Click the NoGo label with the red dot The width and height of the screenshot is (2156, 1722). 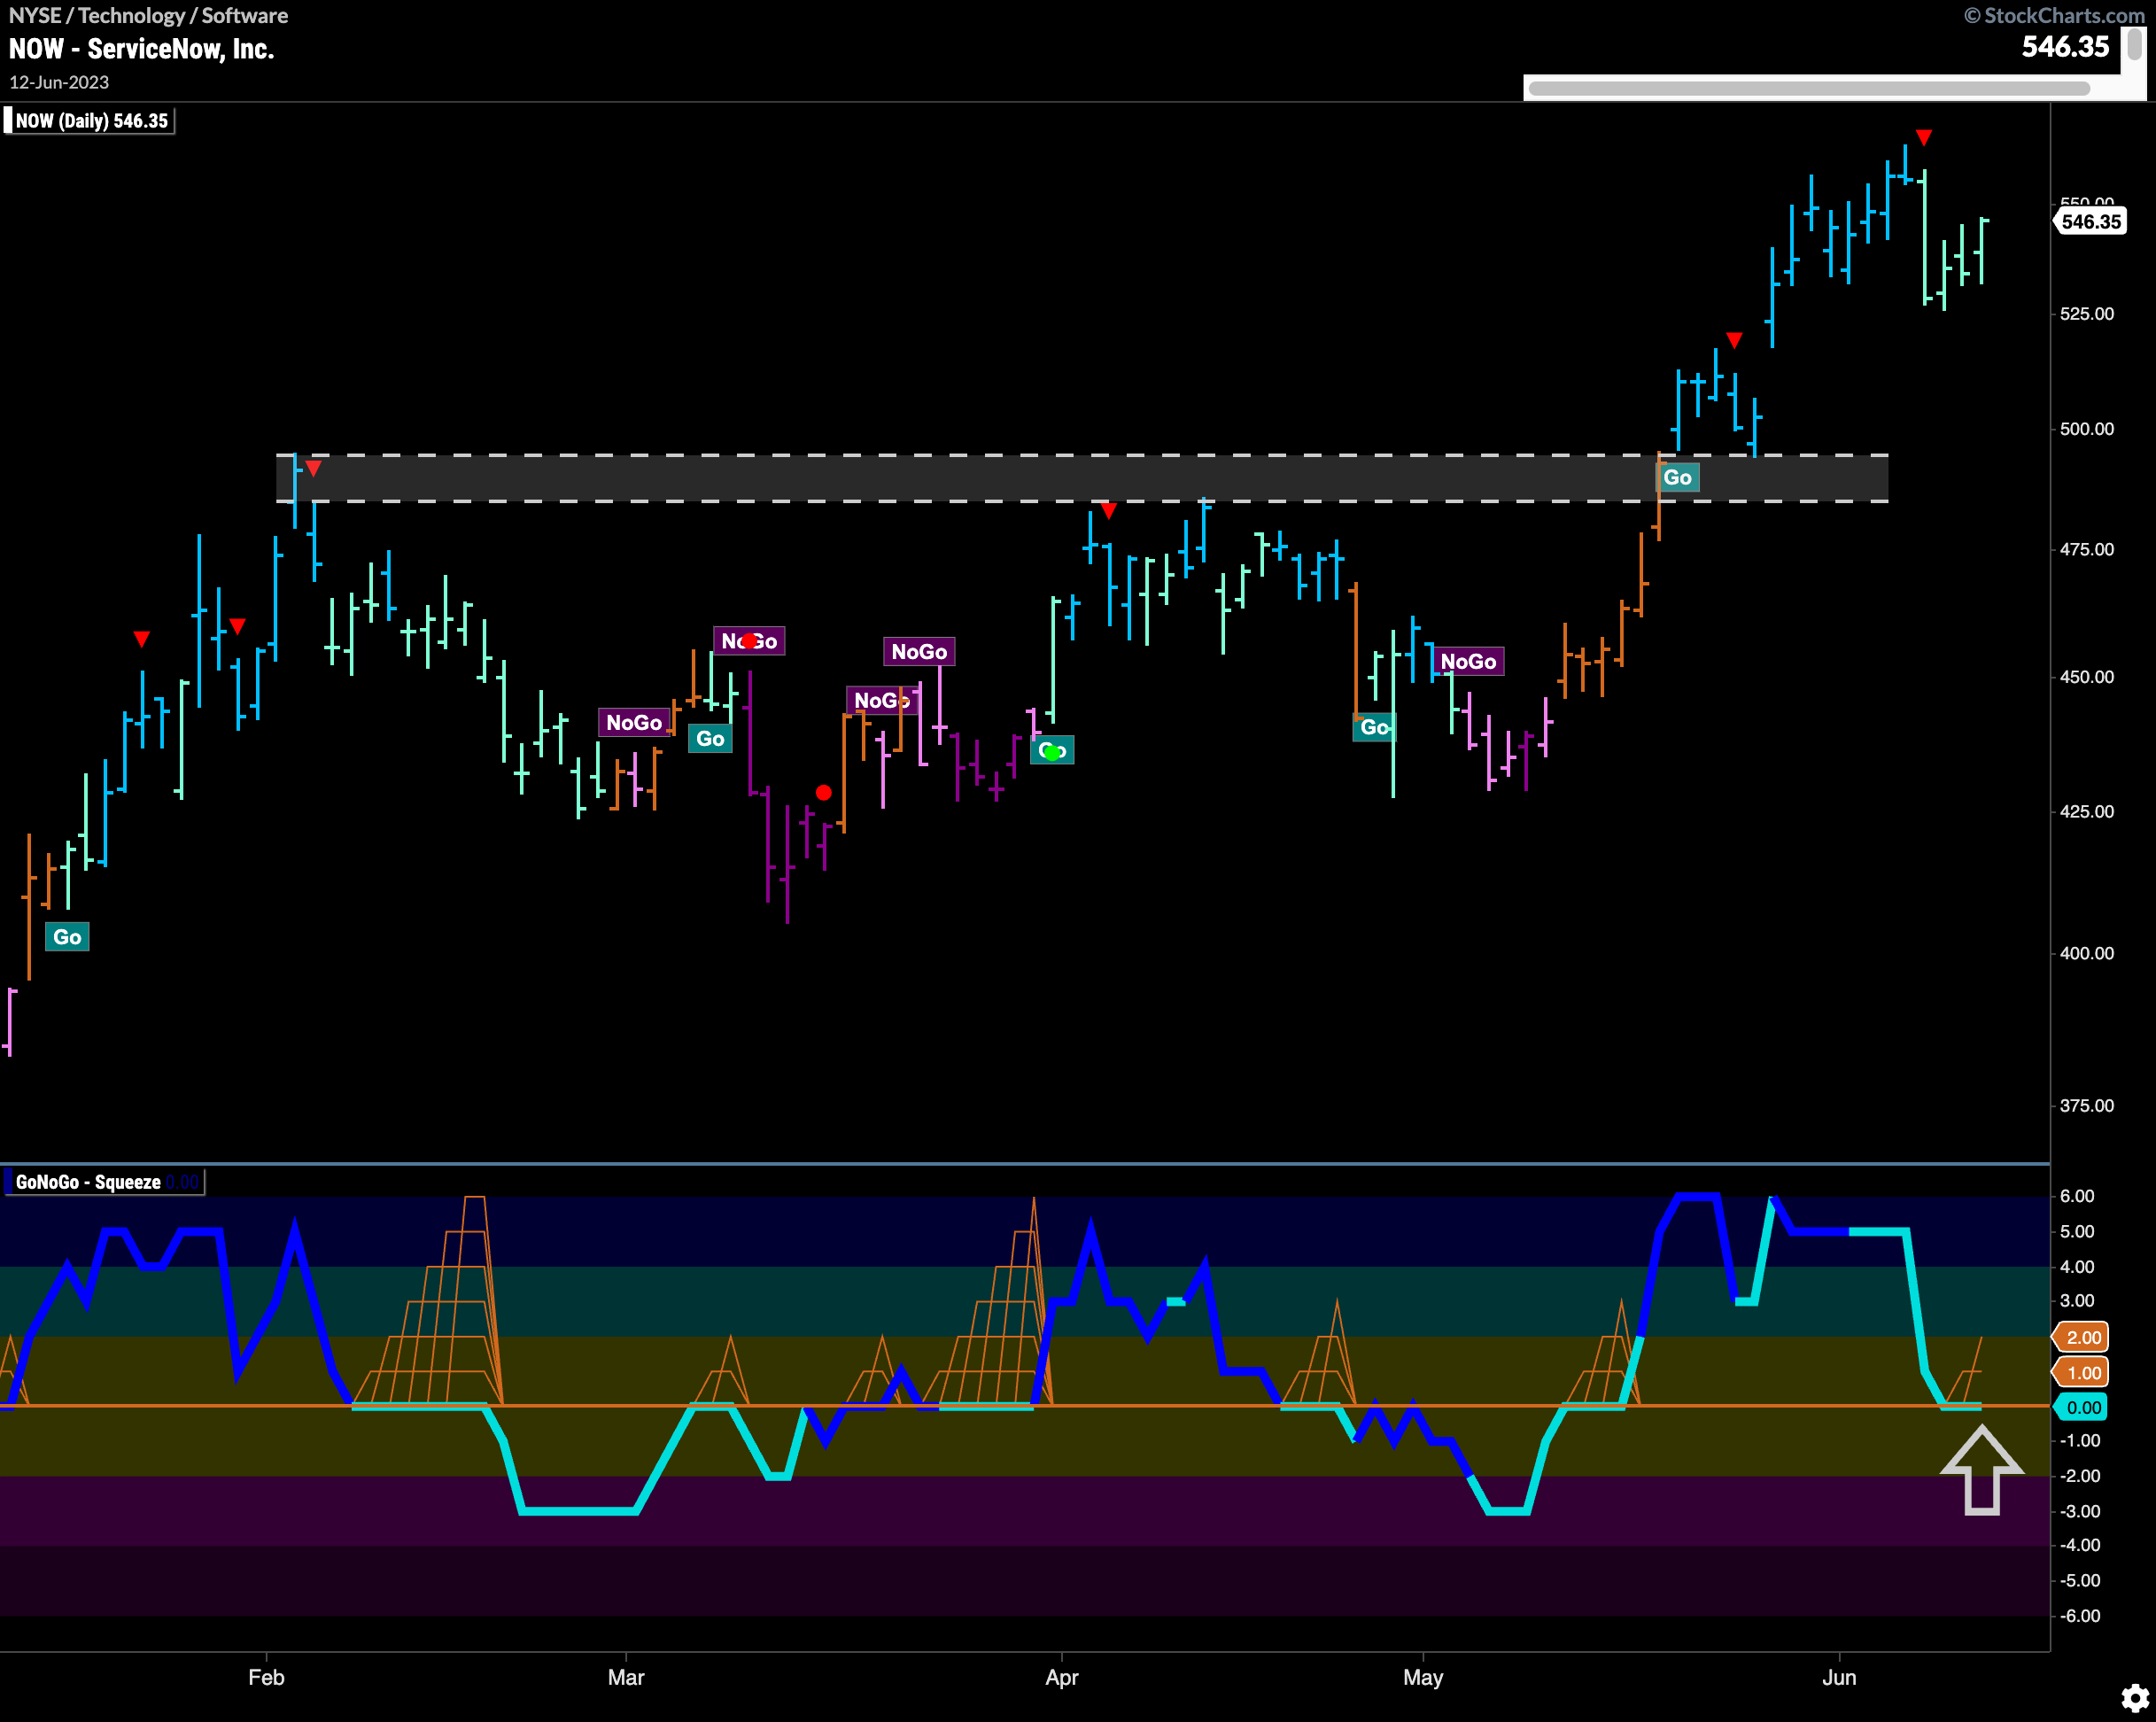(x=749, y=641)
